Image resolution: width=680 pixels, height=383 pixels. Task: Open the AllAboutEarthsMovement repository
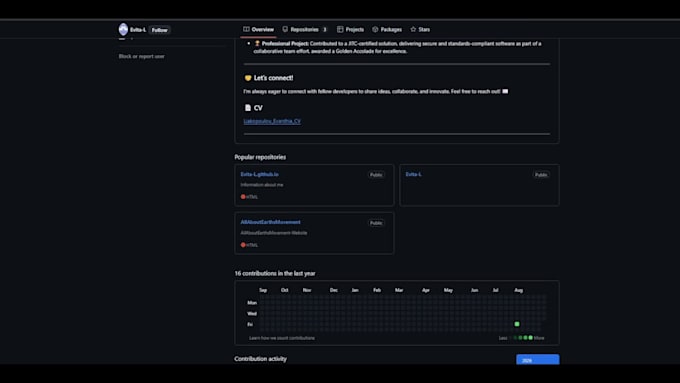(270, 222)
